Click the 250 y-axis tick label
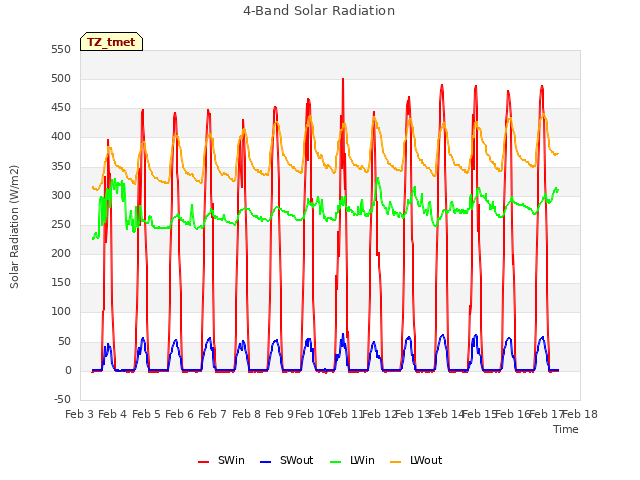This screenshot has height=480, width=640. tap(61, 224)
